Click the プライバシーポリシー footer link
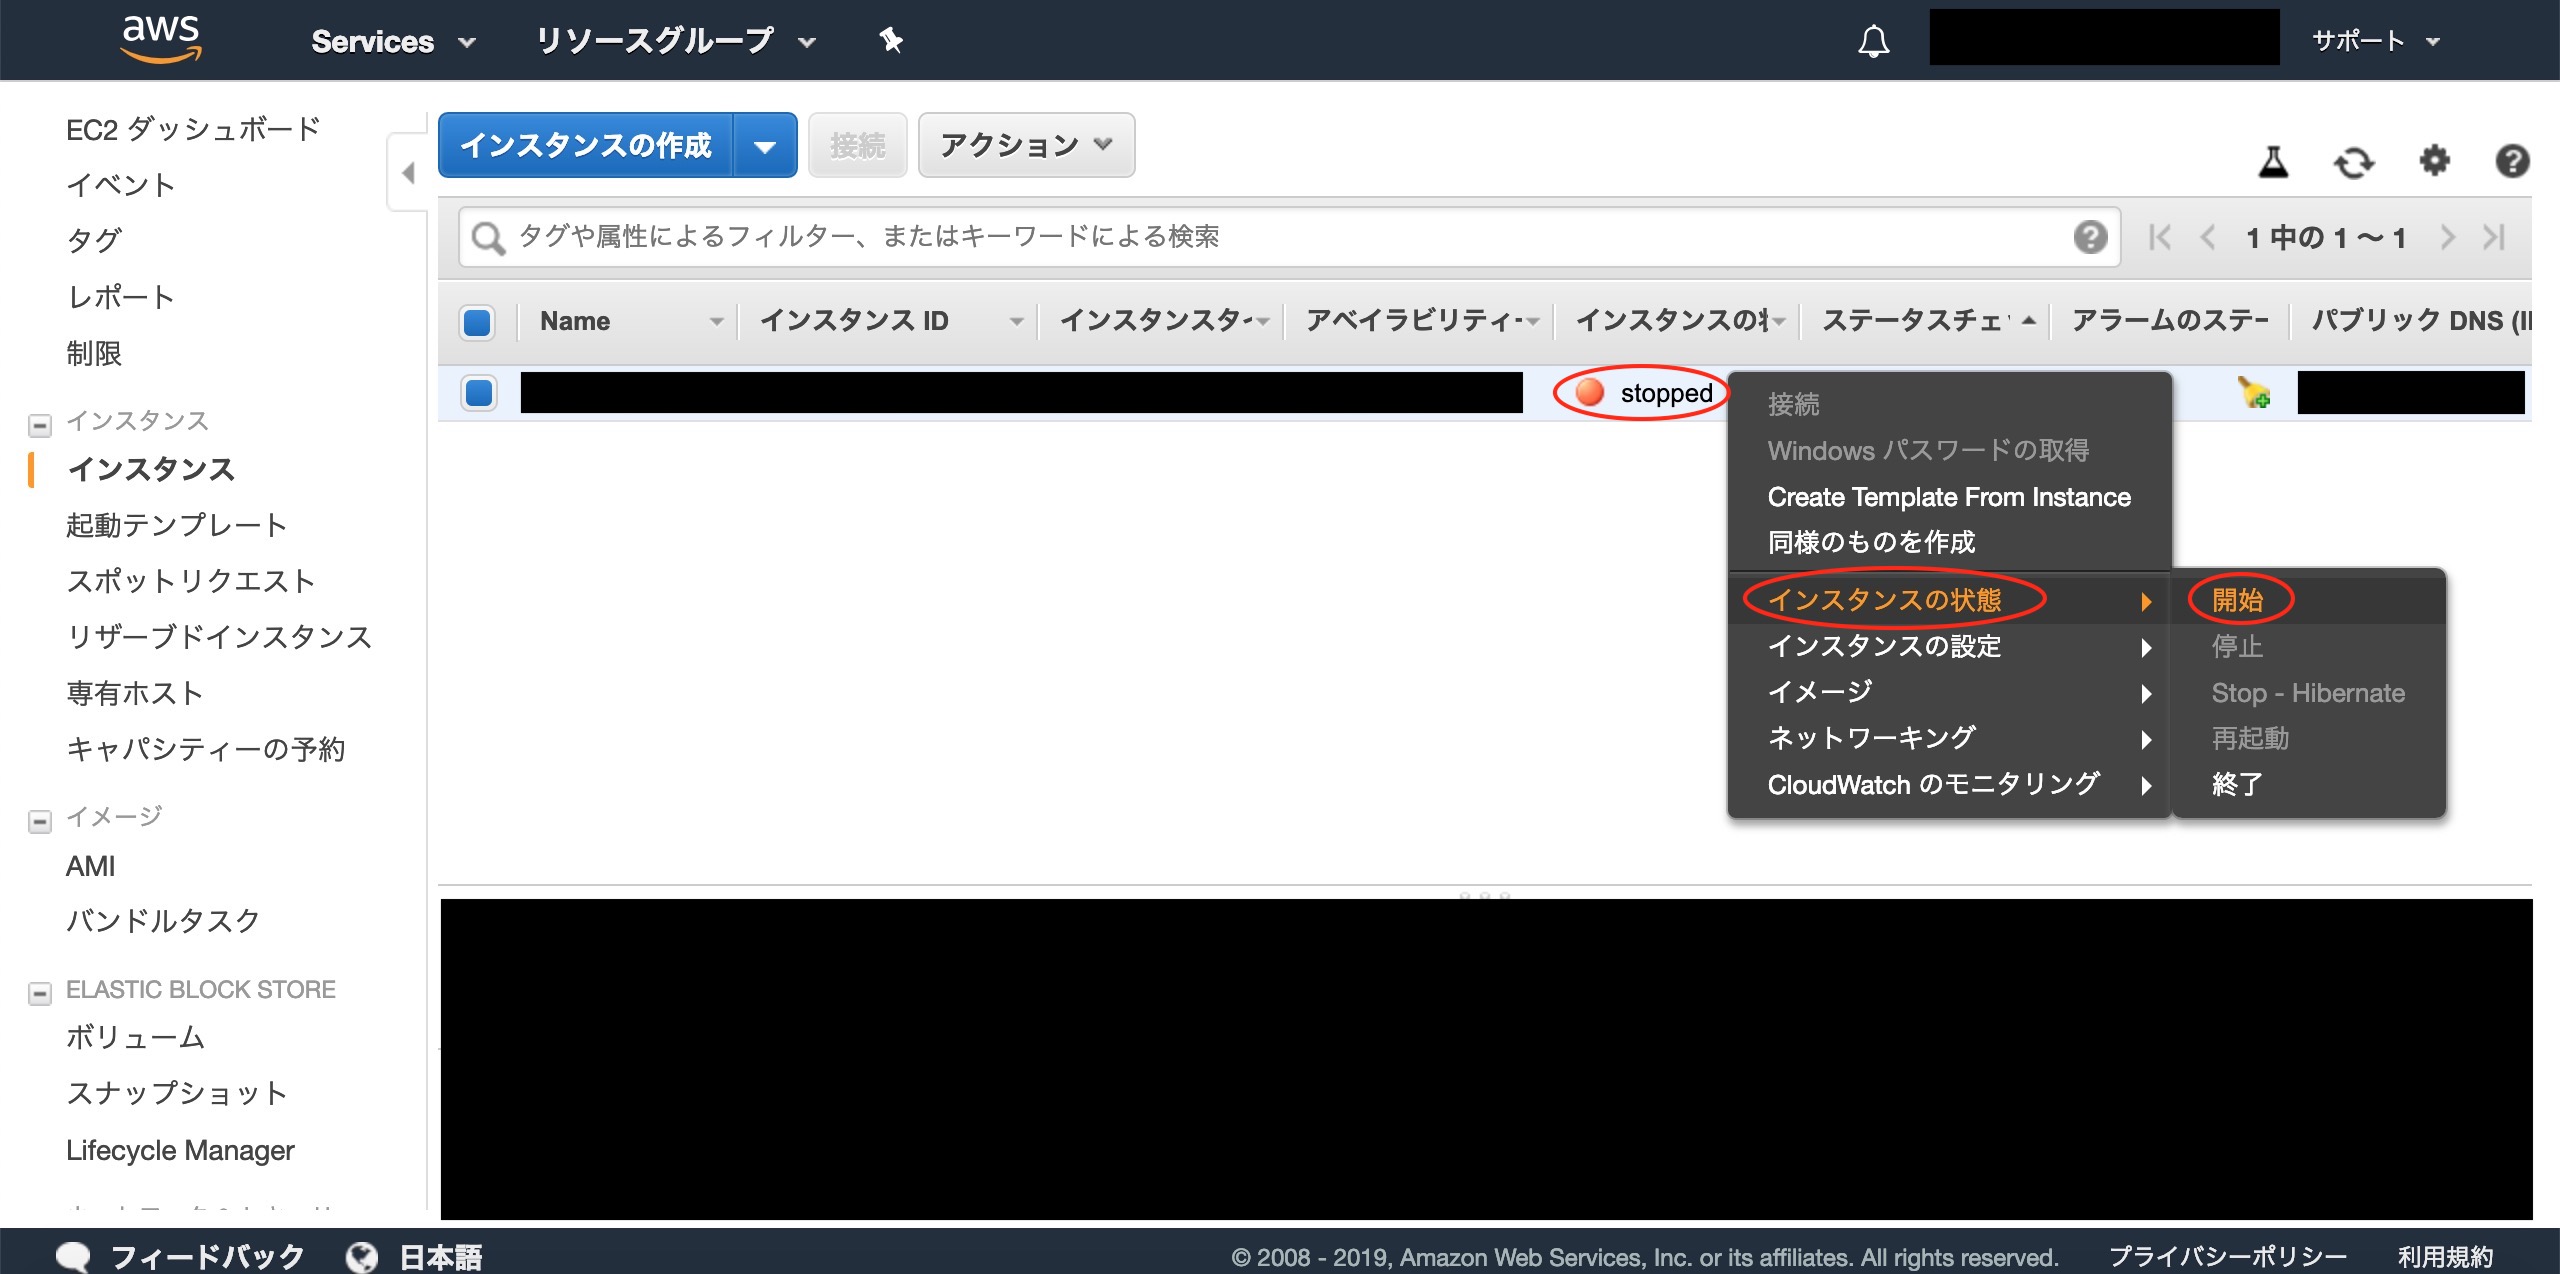 [x=2228, y=1256]
